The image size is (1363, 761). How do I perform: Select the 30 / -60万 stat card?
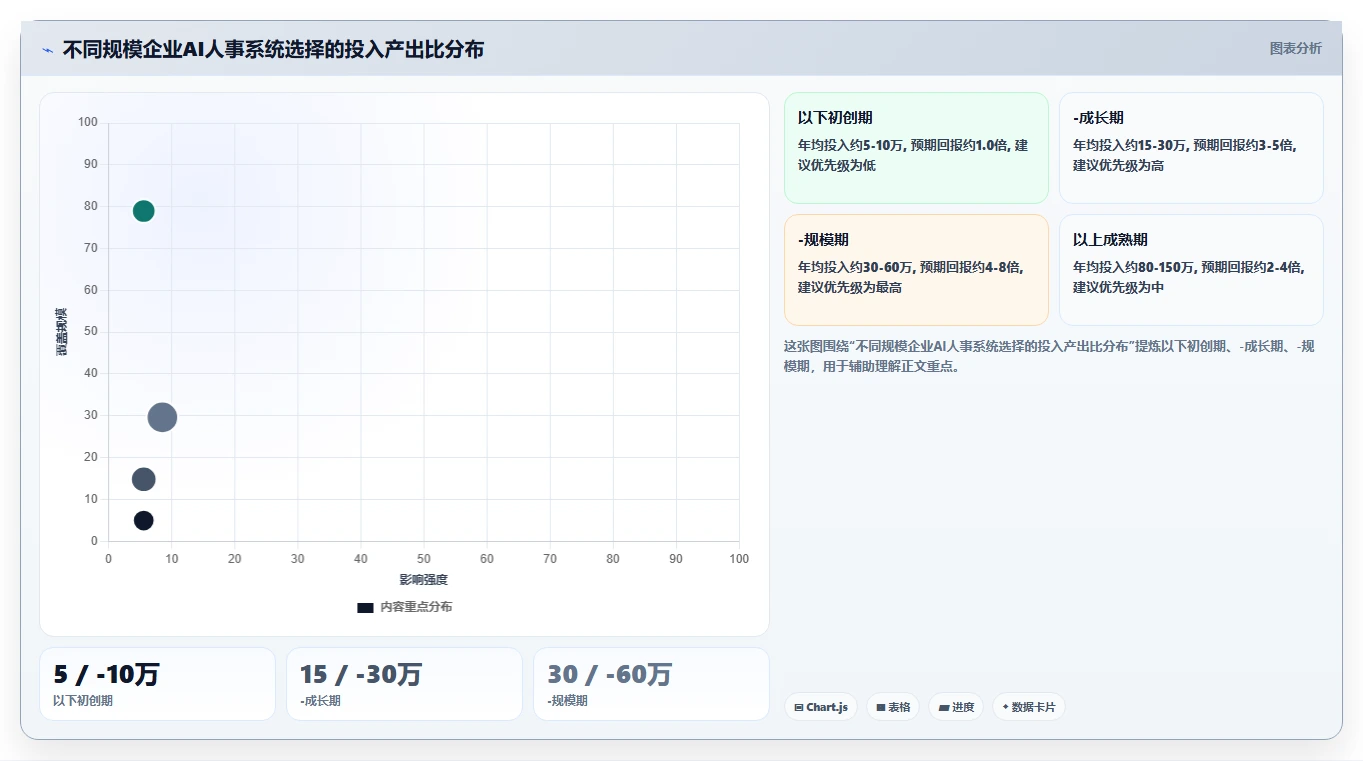tap(651, 684)
